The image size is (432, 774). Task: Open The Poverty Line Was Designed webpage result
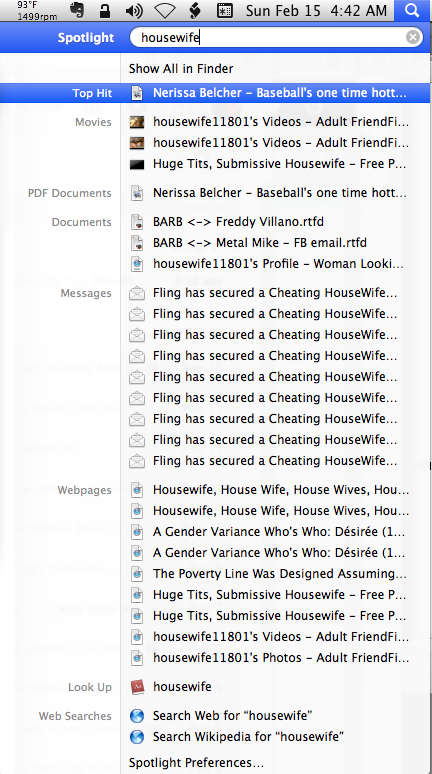point(280,574)
